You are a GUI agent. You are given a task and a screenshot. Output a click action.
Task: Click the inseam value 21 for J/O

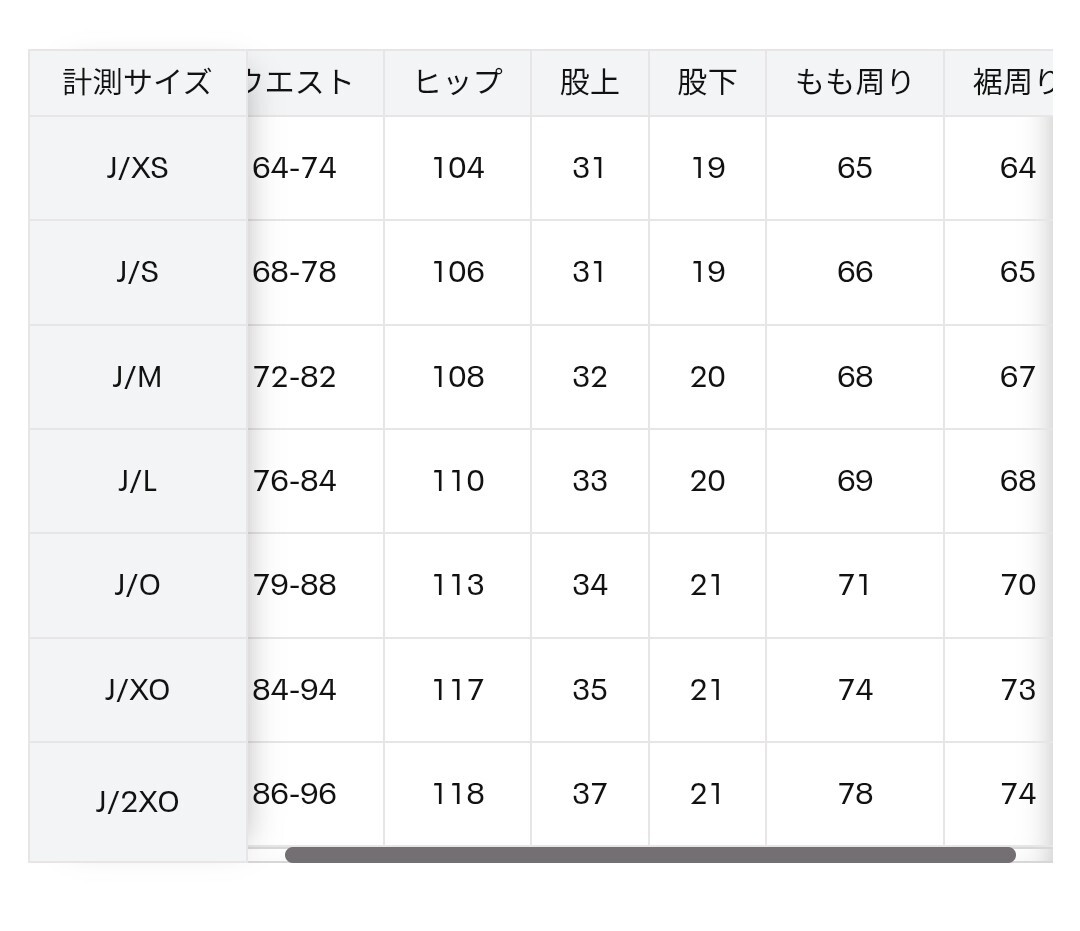click(x=707, y=585)
